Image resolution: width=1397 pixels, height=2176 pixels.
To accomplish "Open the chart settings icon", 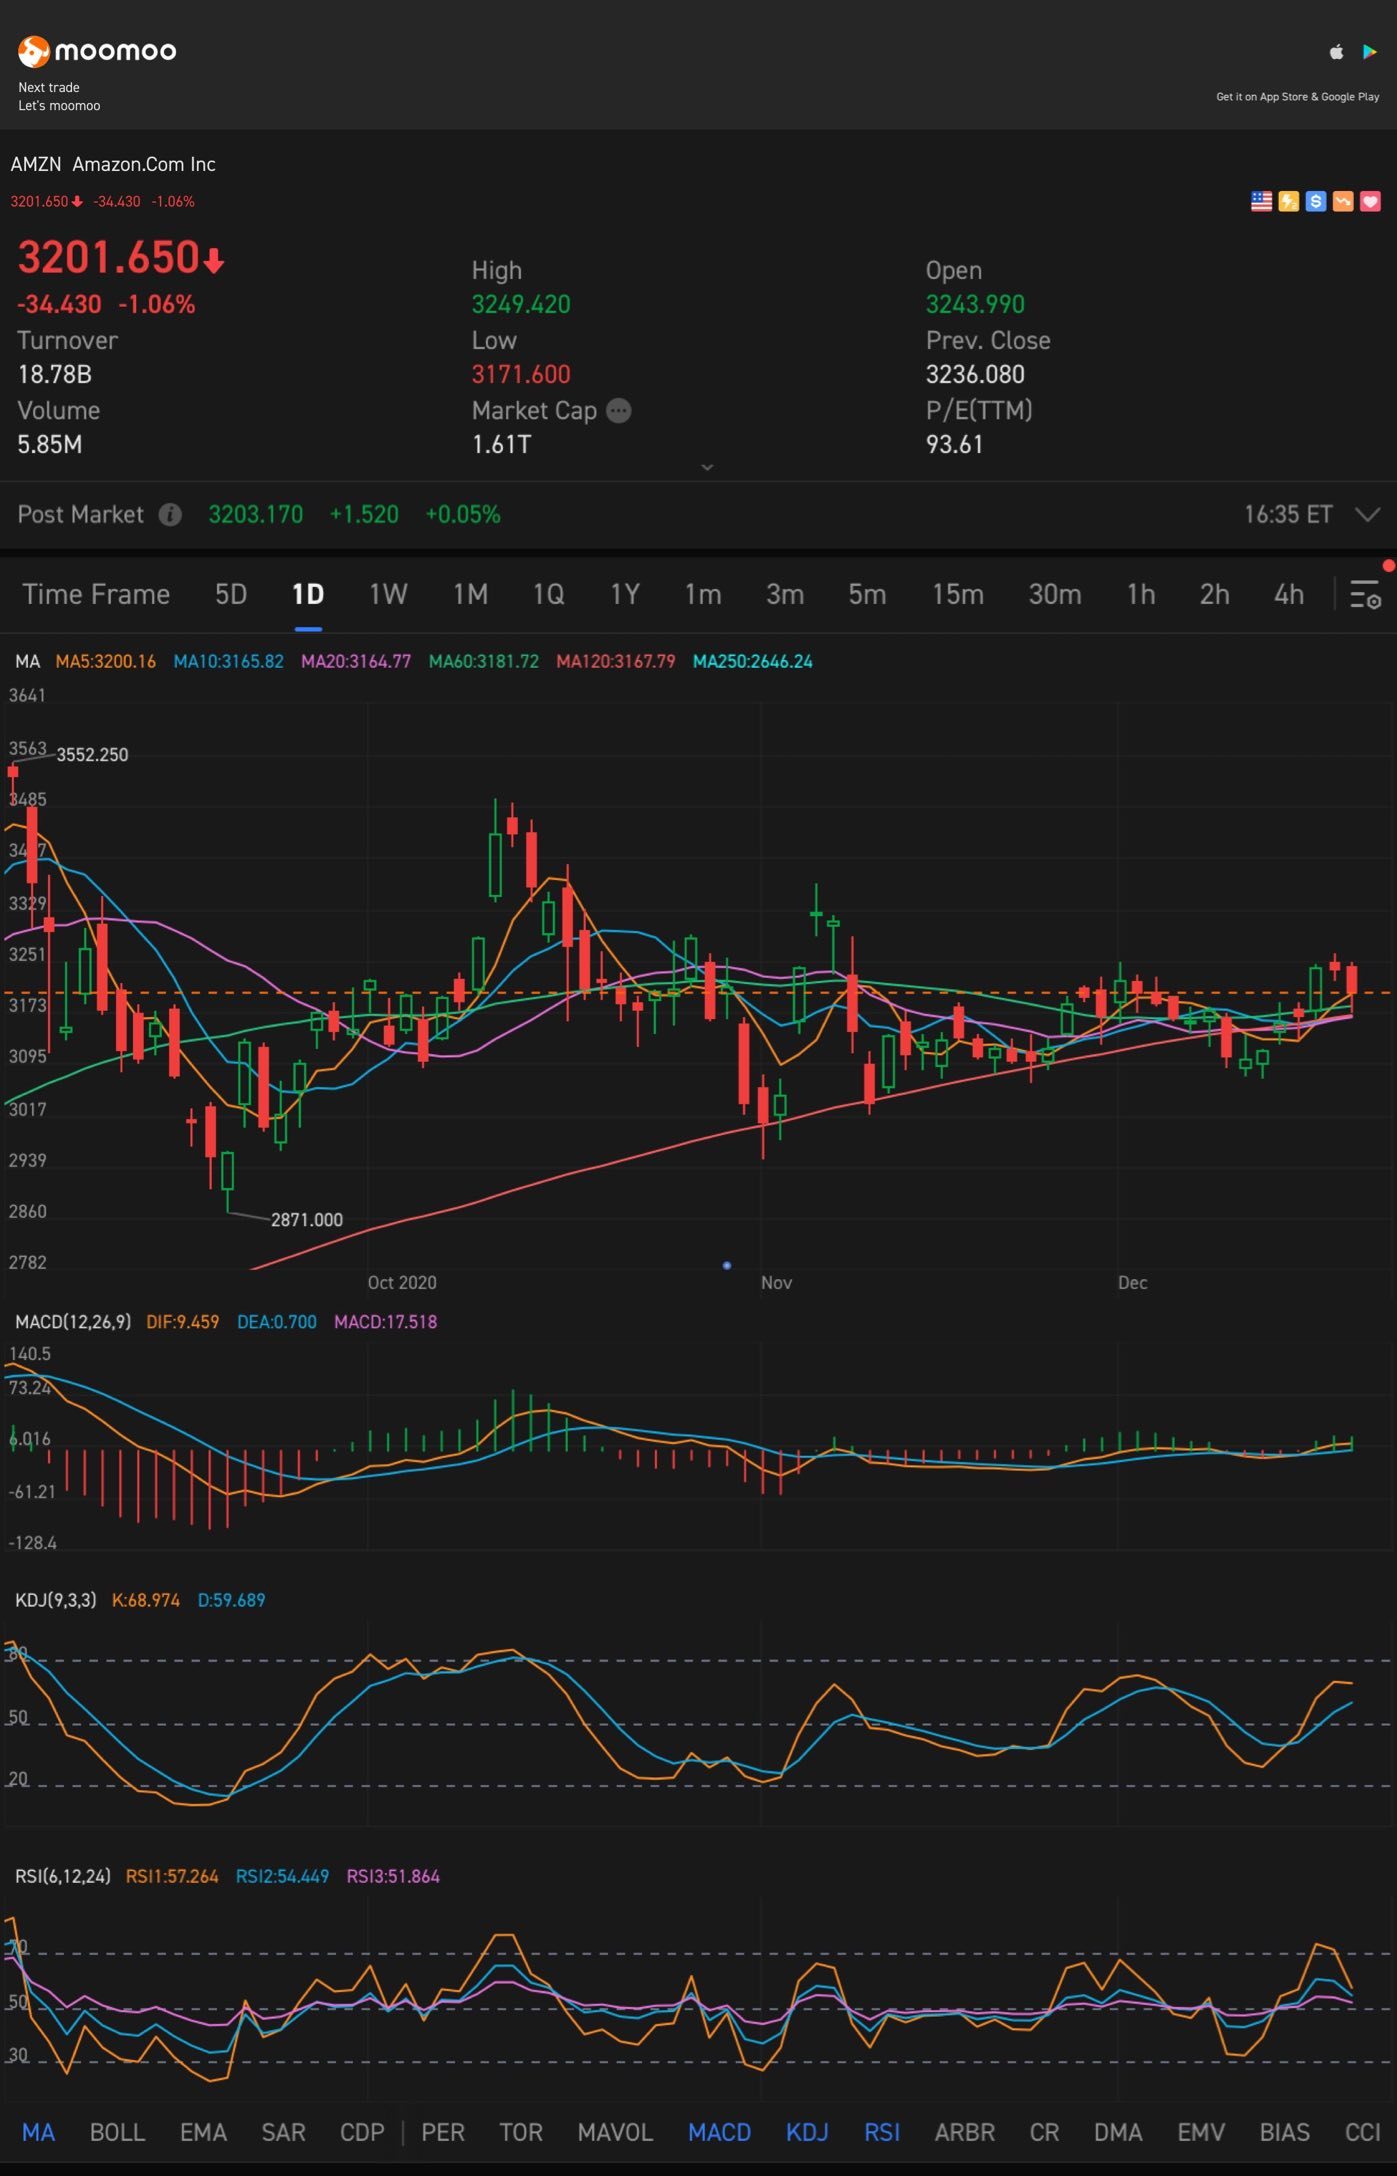I will 1366,595.
